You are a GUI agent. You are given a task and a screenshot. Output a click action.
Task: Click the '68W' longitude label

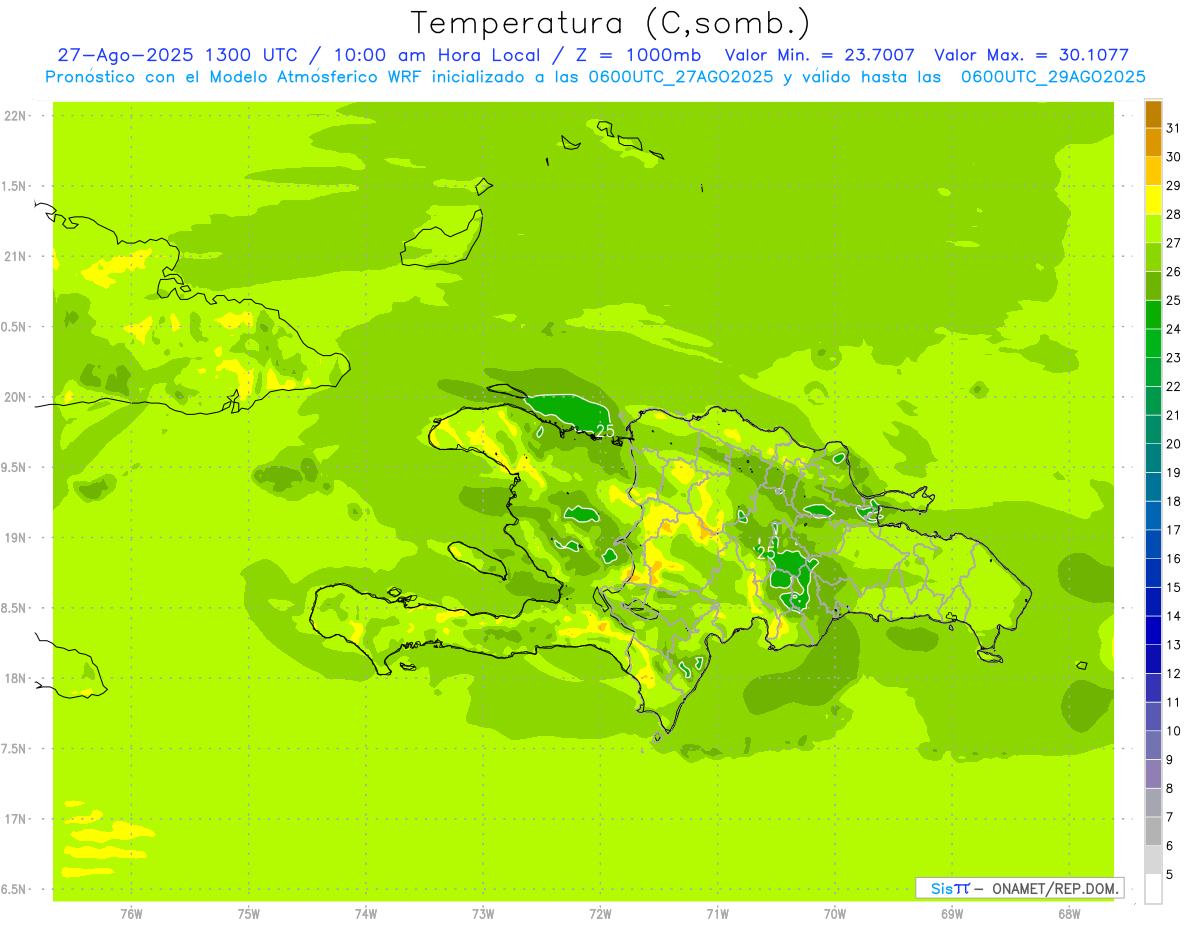pyautogui.click(x=1069, y=914)
